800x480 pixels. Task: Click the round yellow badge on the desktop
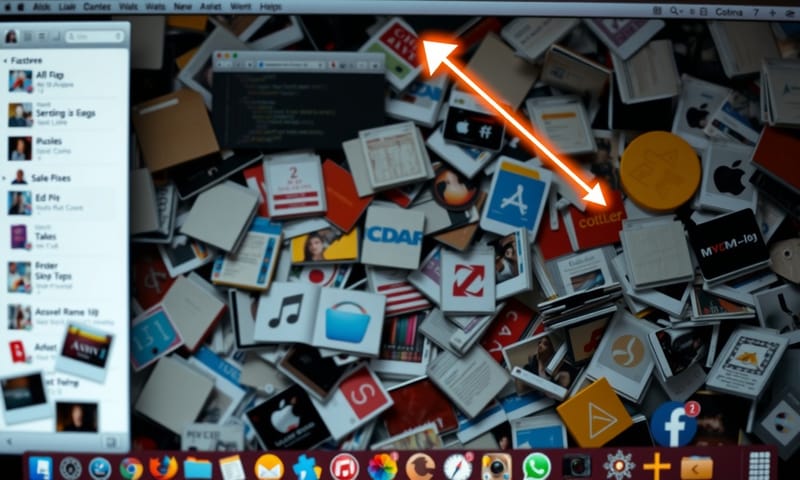(x=660, y=170)
